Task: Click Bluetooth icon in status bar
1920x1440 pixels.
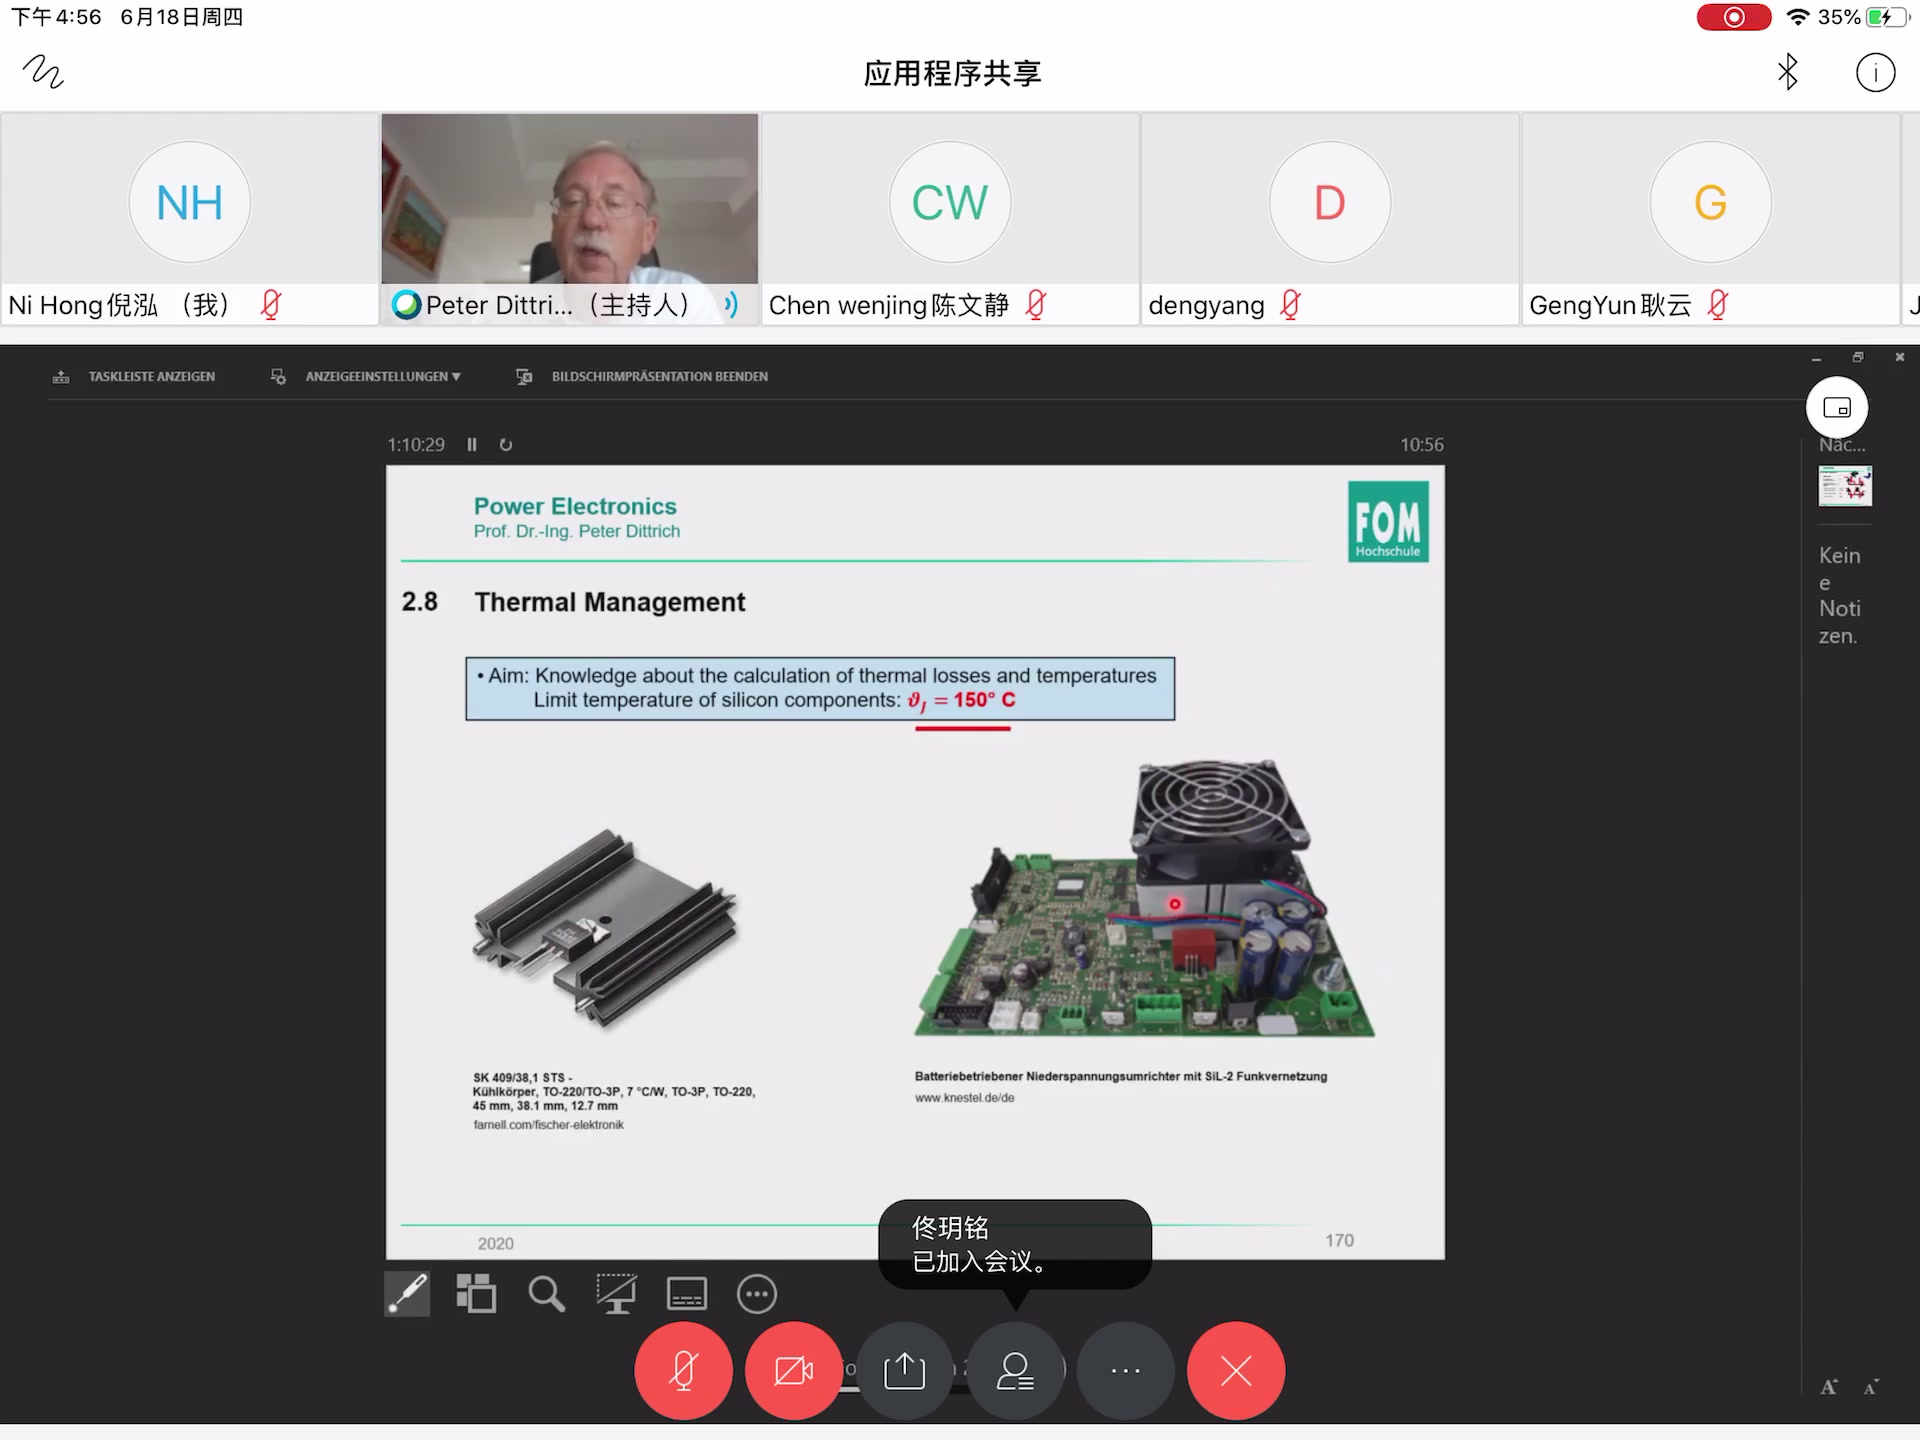Action: click(x=1788, y=71)
